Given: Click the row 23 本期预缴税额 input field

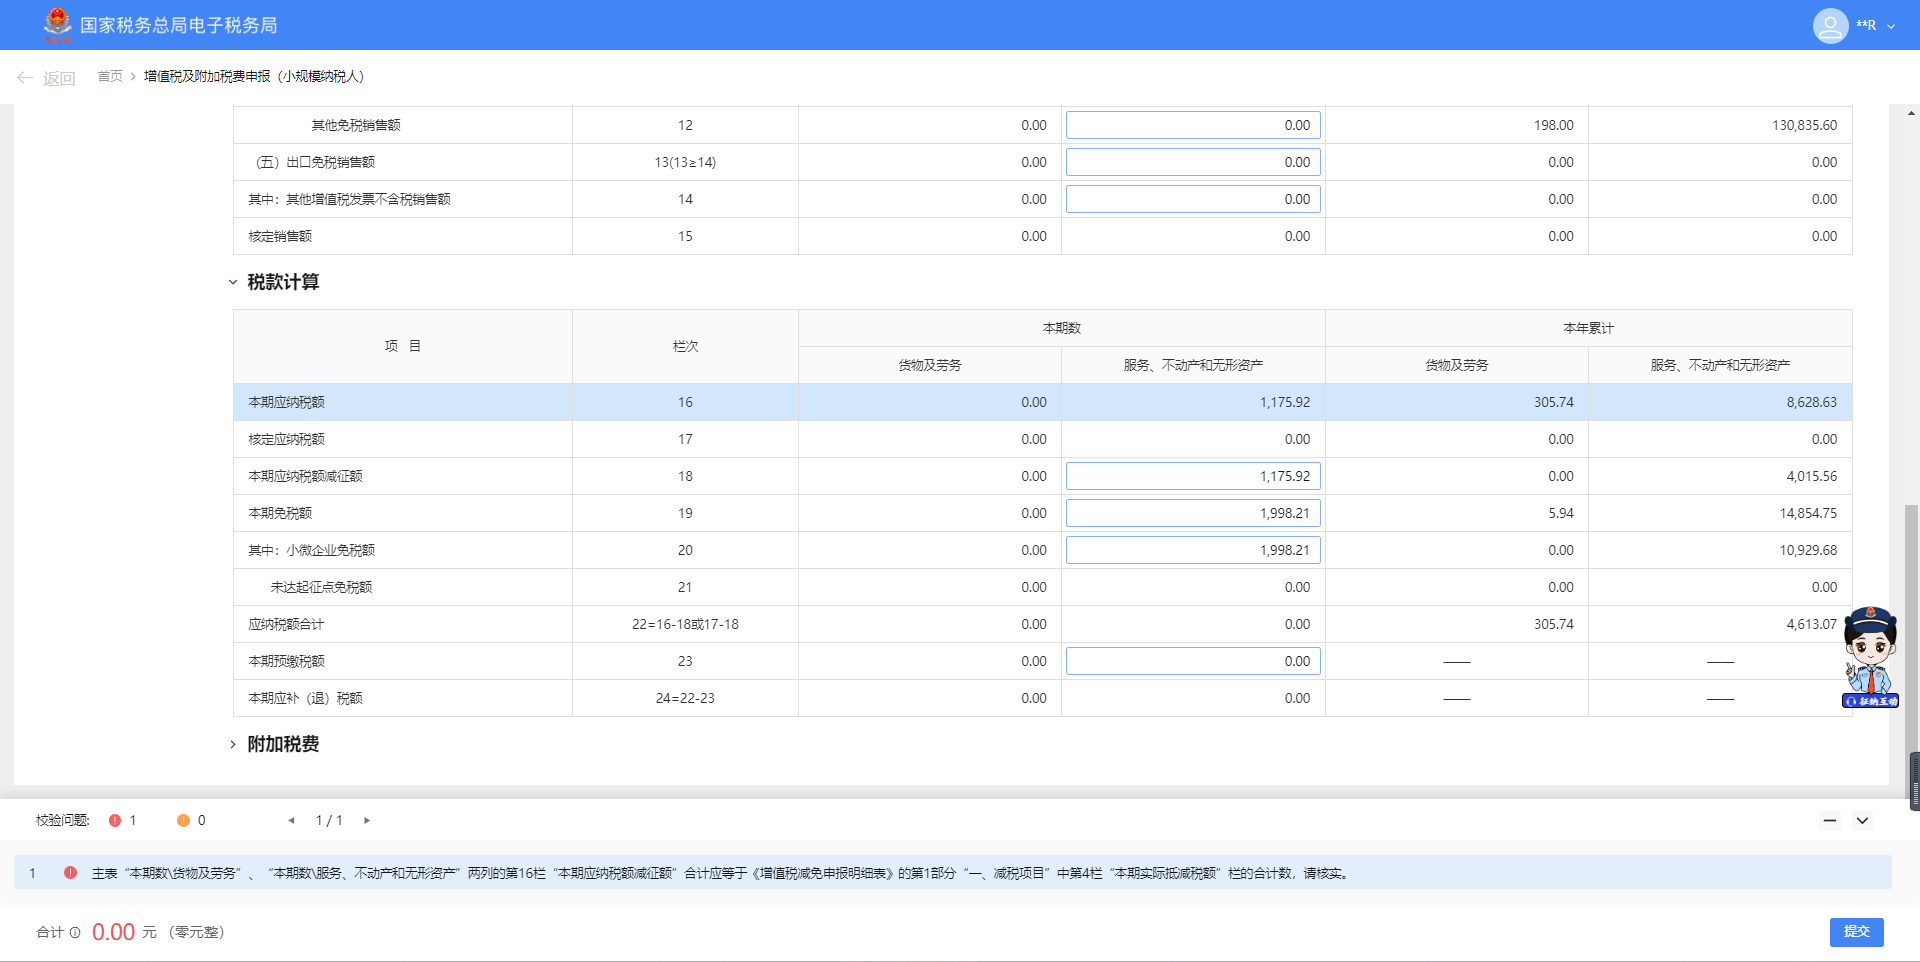Looking at the screenshot, I should pyautogui.click(x=1192, y=661).
